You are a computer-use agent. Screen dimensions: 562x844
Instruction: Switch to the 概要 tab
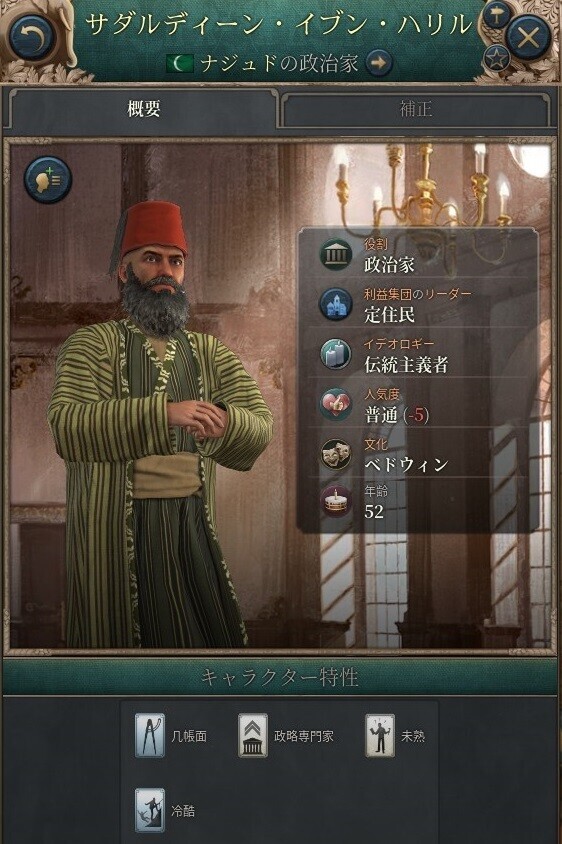[143, 109]
